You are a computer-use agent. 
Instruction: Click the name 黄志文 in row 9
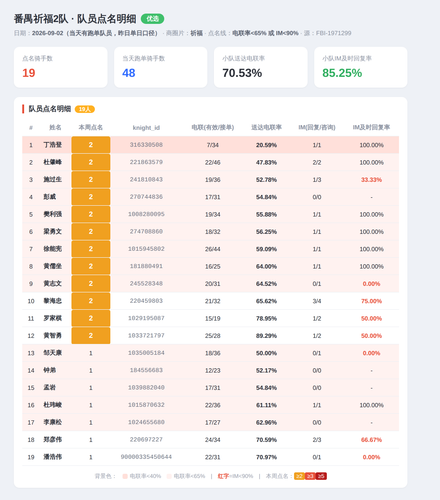(53, 283)
